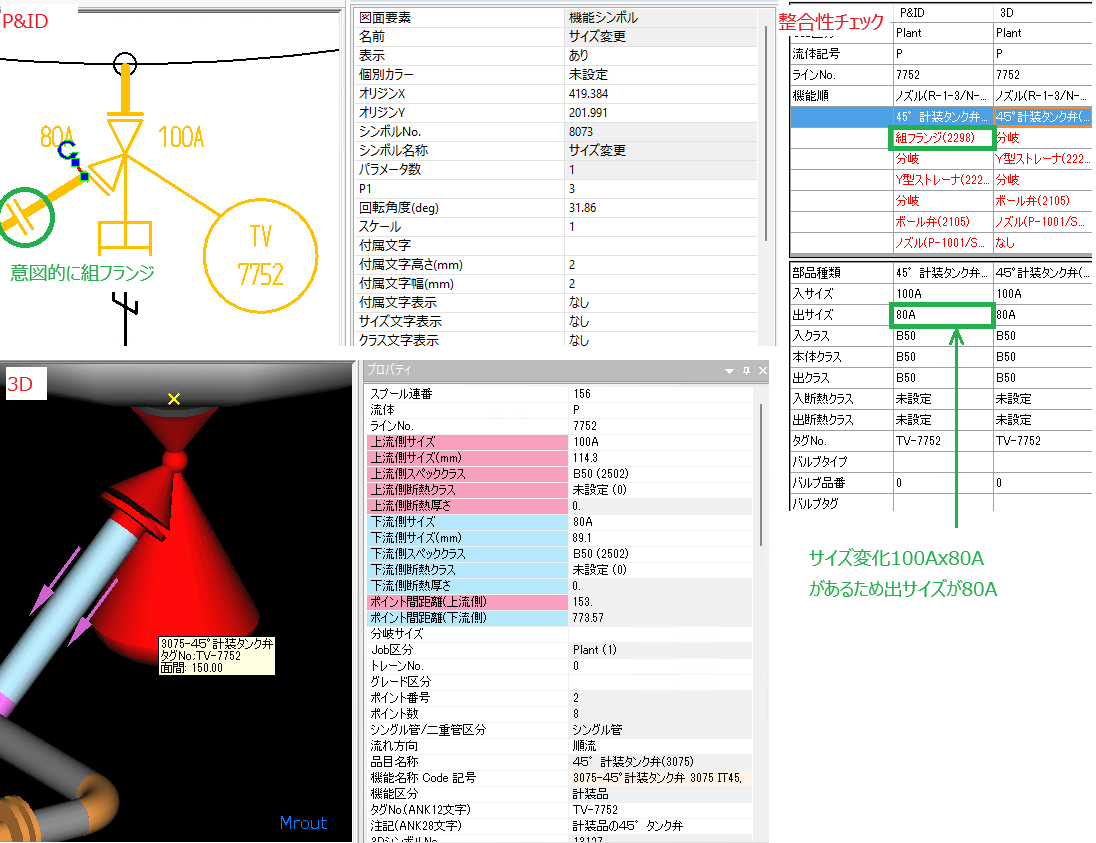
Task: Pin the プロパティ panel with pushpin icon
Action: pos(746,371)
